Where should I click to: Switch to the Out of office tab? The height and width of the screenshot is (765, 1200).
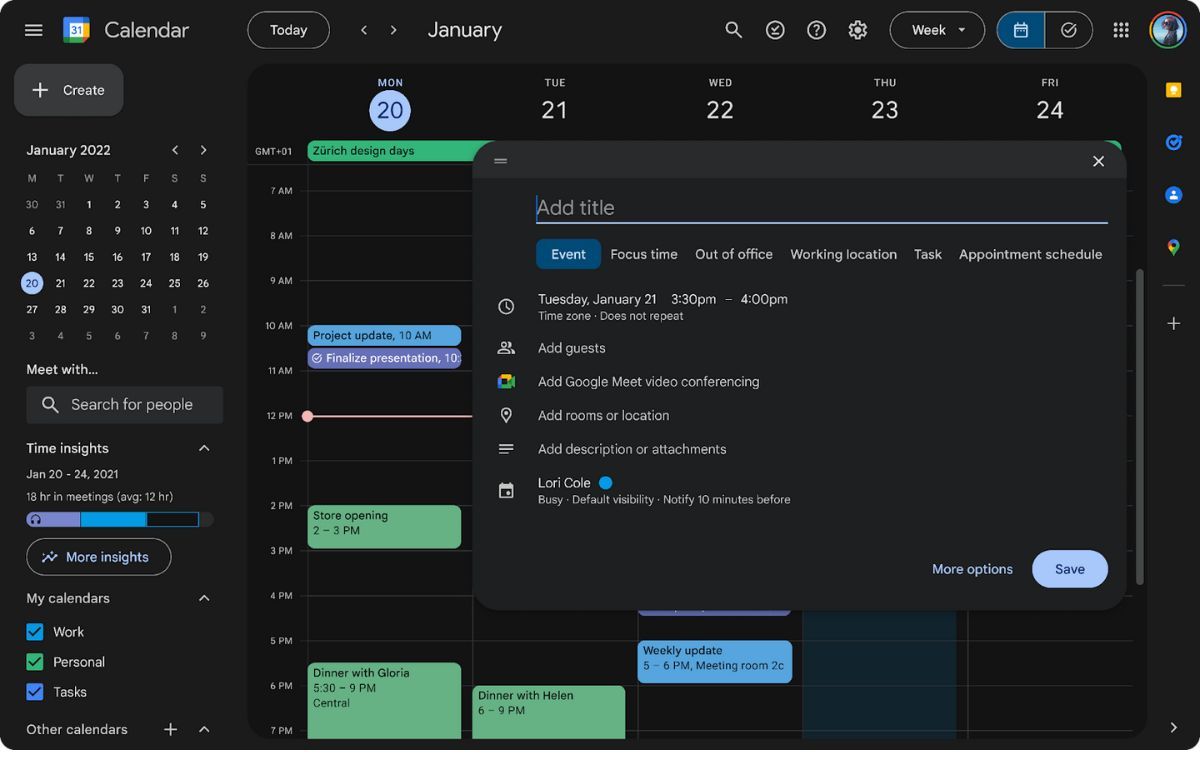coord(733,254)
